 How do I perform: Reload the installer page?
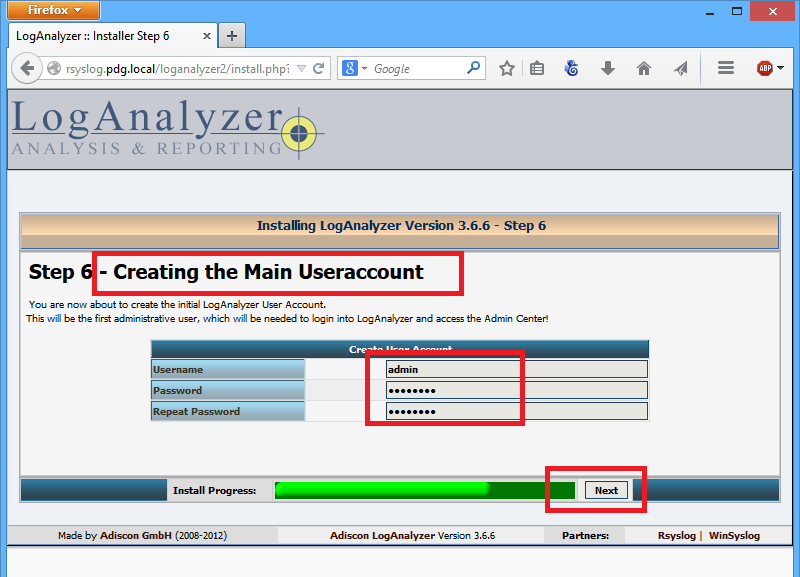click(x=319, y=69)
